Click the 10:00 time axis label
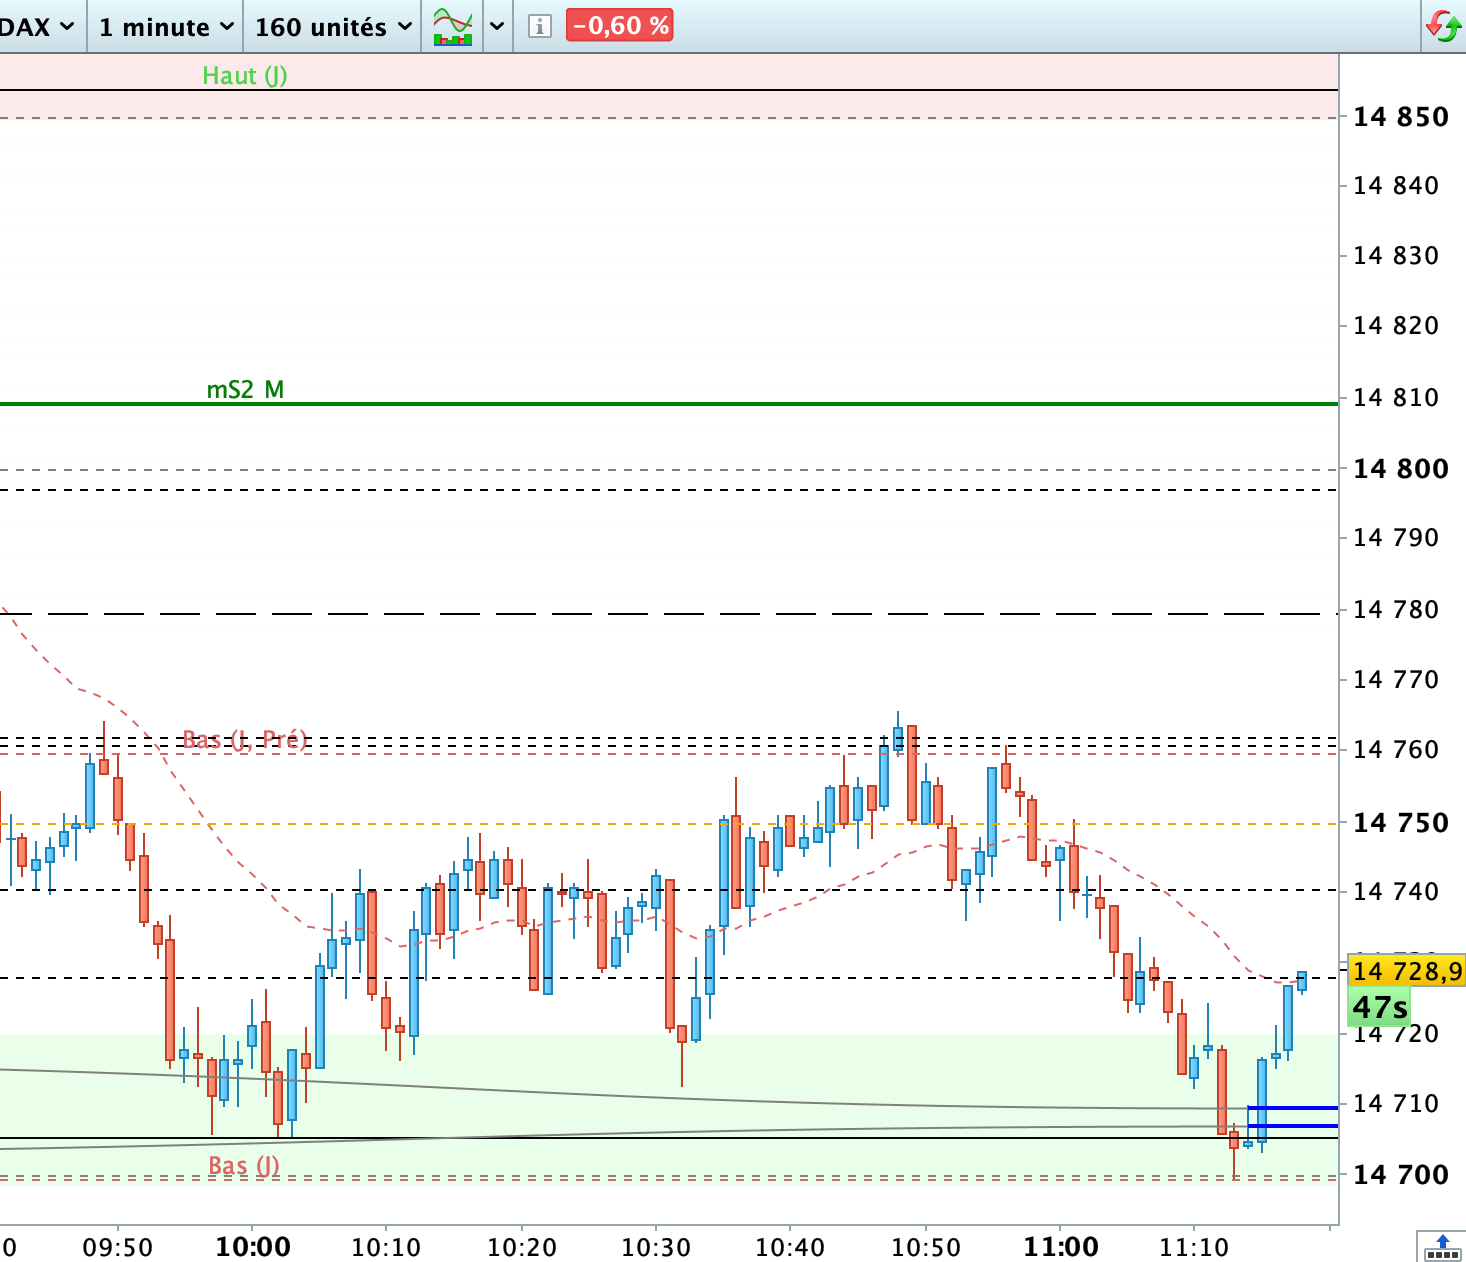This screenshot has width=1466, height=1262. tap(253, 1247)
